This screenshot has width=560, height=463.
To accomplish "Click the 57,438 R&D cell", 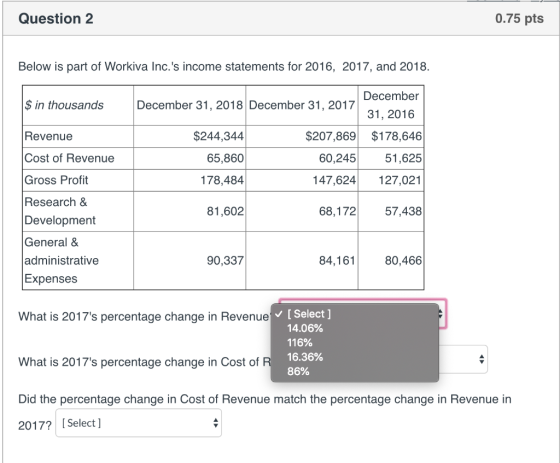I will pos(391,211).
